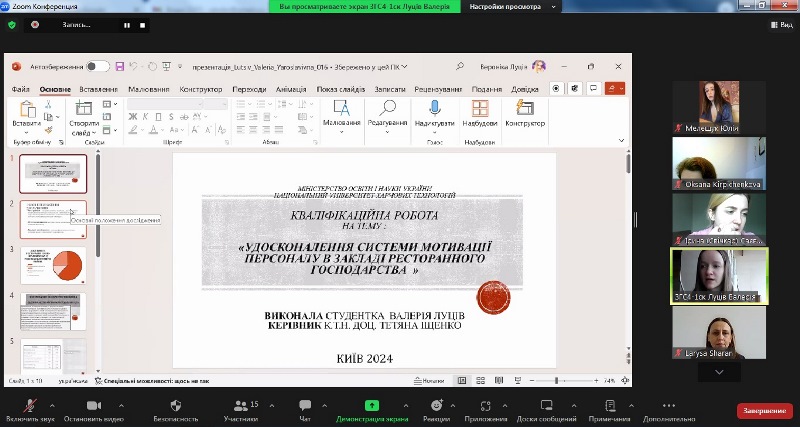Toggle the Автозбереження autosave switch
This screenshot has height=427, width=800.
coord(97,66)
